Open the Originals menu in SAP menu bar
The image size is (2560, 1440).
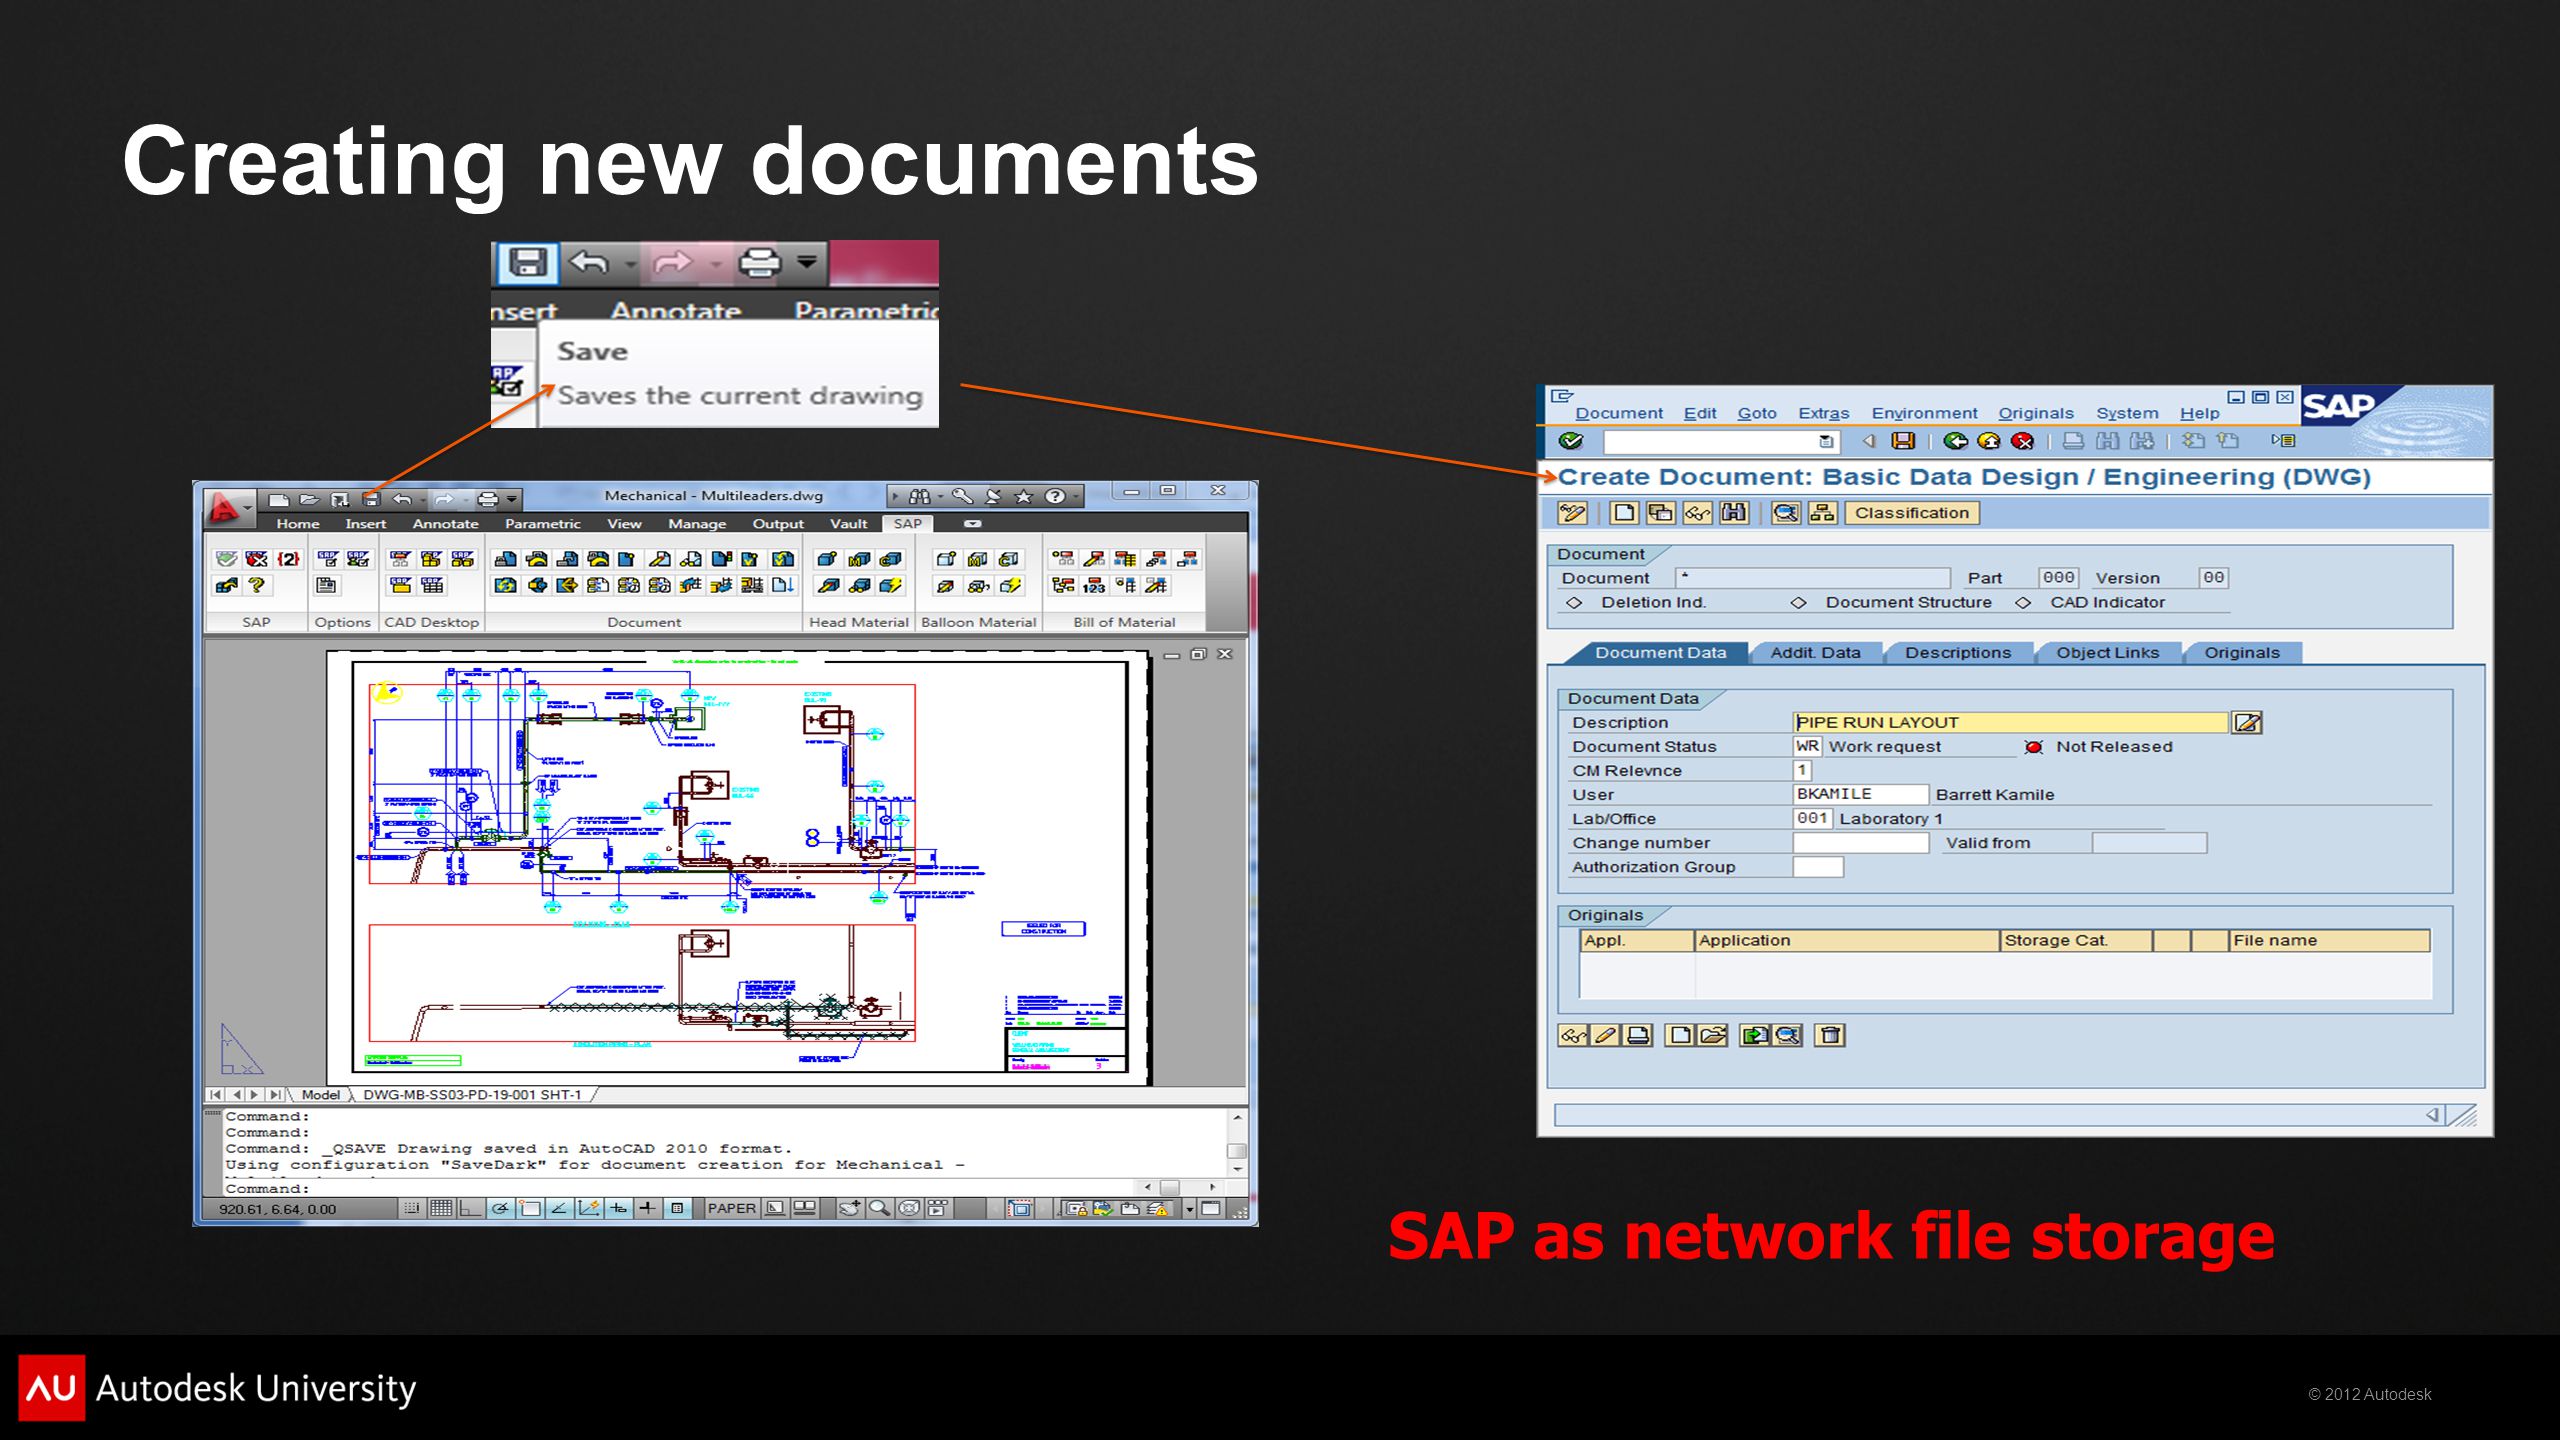click(2035, 413)
